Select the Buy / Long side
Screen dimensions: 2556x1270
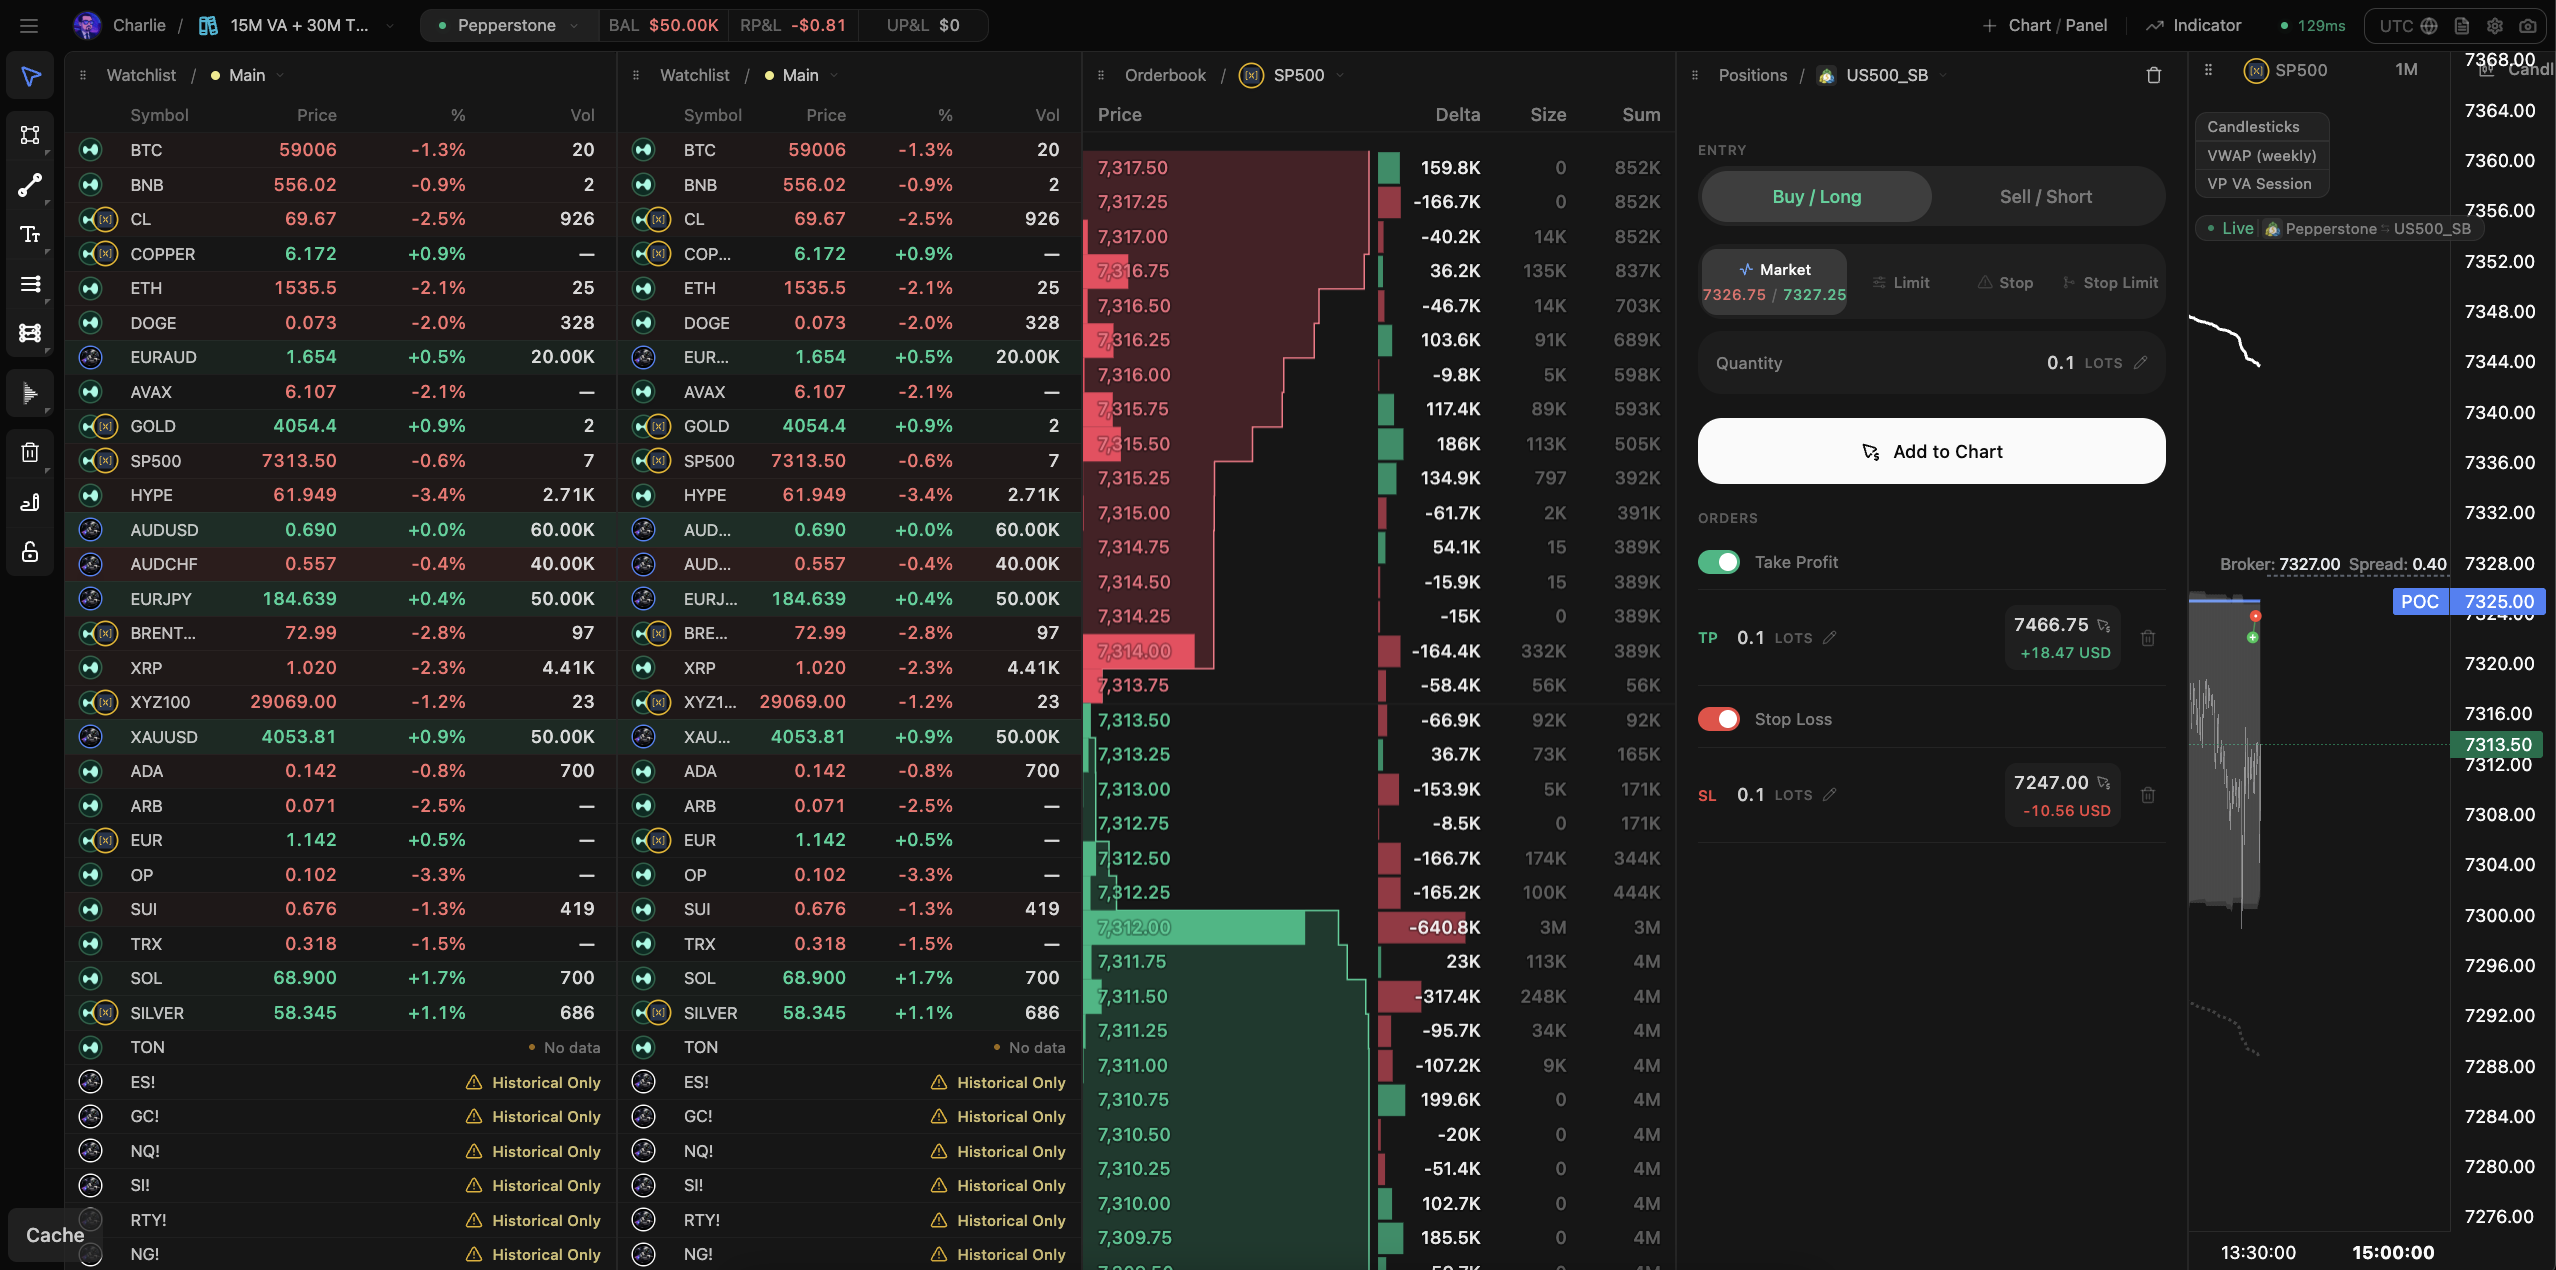tap(1816, 197)
